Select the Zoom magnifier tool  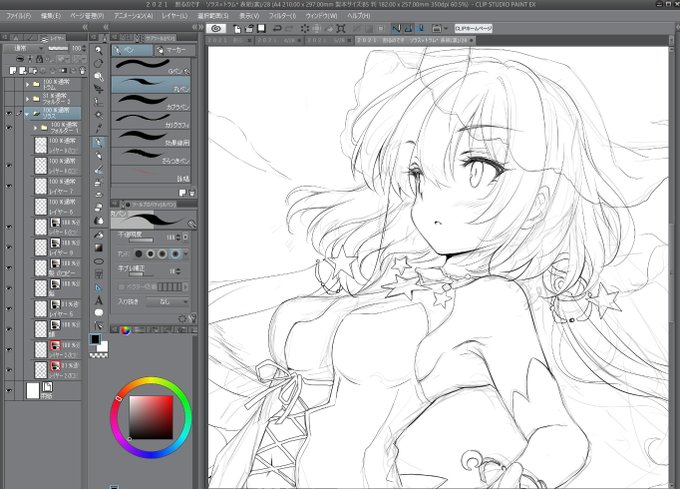point(99,50)
